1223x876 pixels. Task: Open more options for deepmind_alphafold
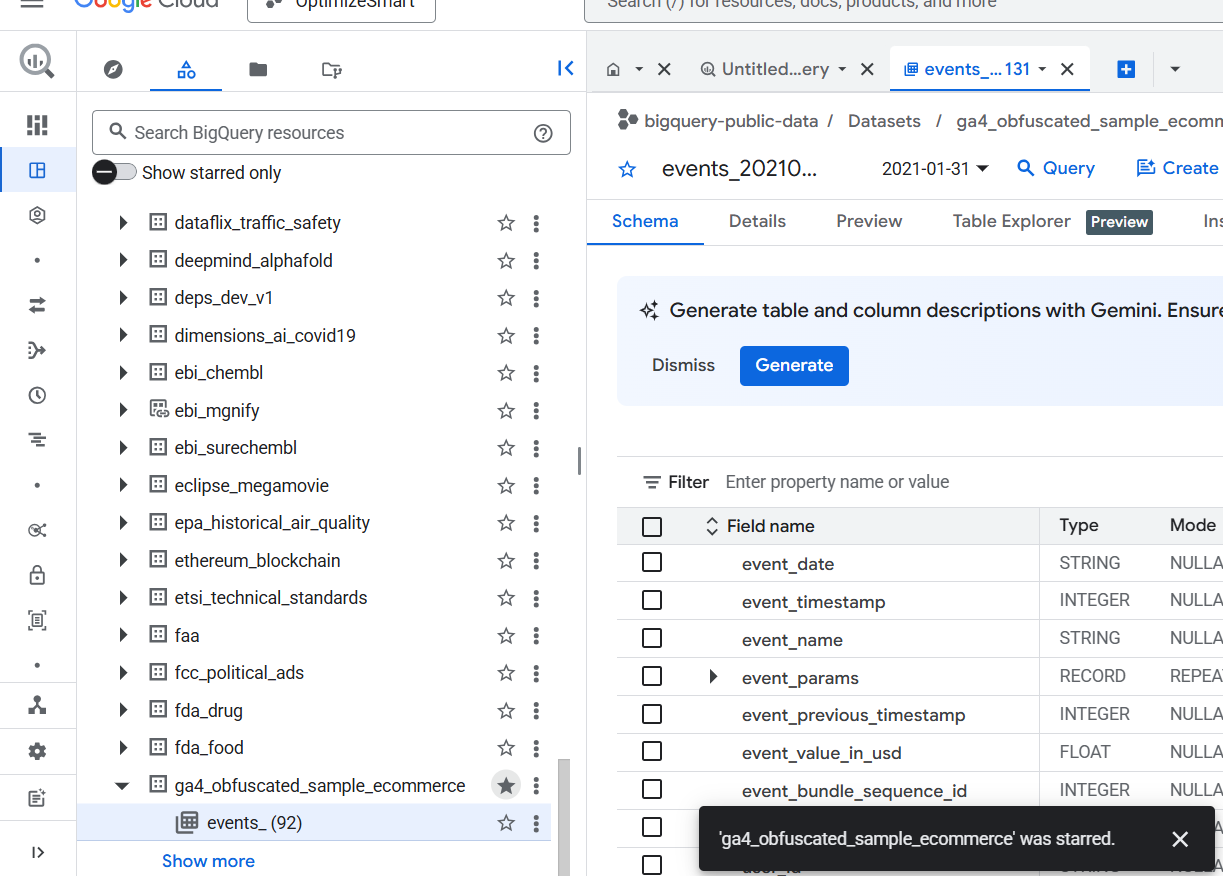[x=536, y=261]
